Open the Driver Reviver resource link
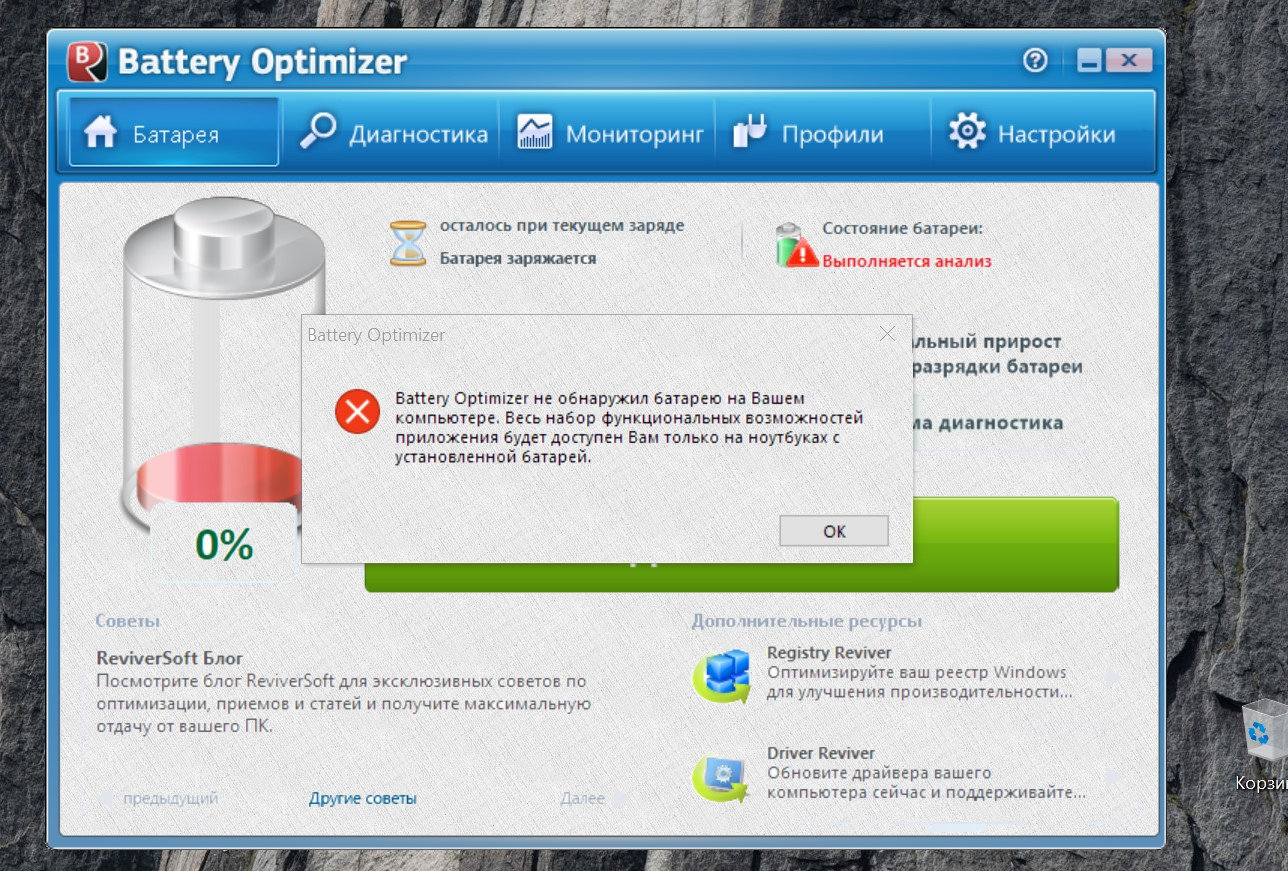 821,753
